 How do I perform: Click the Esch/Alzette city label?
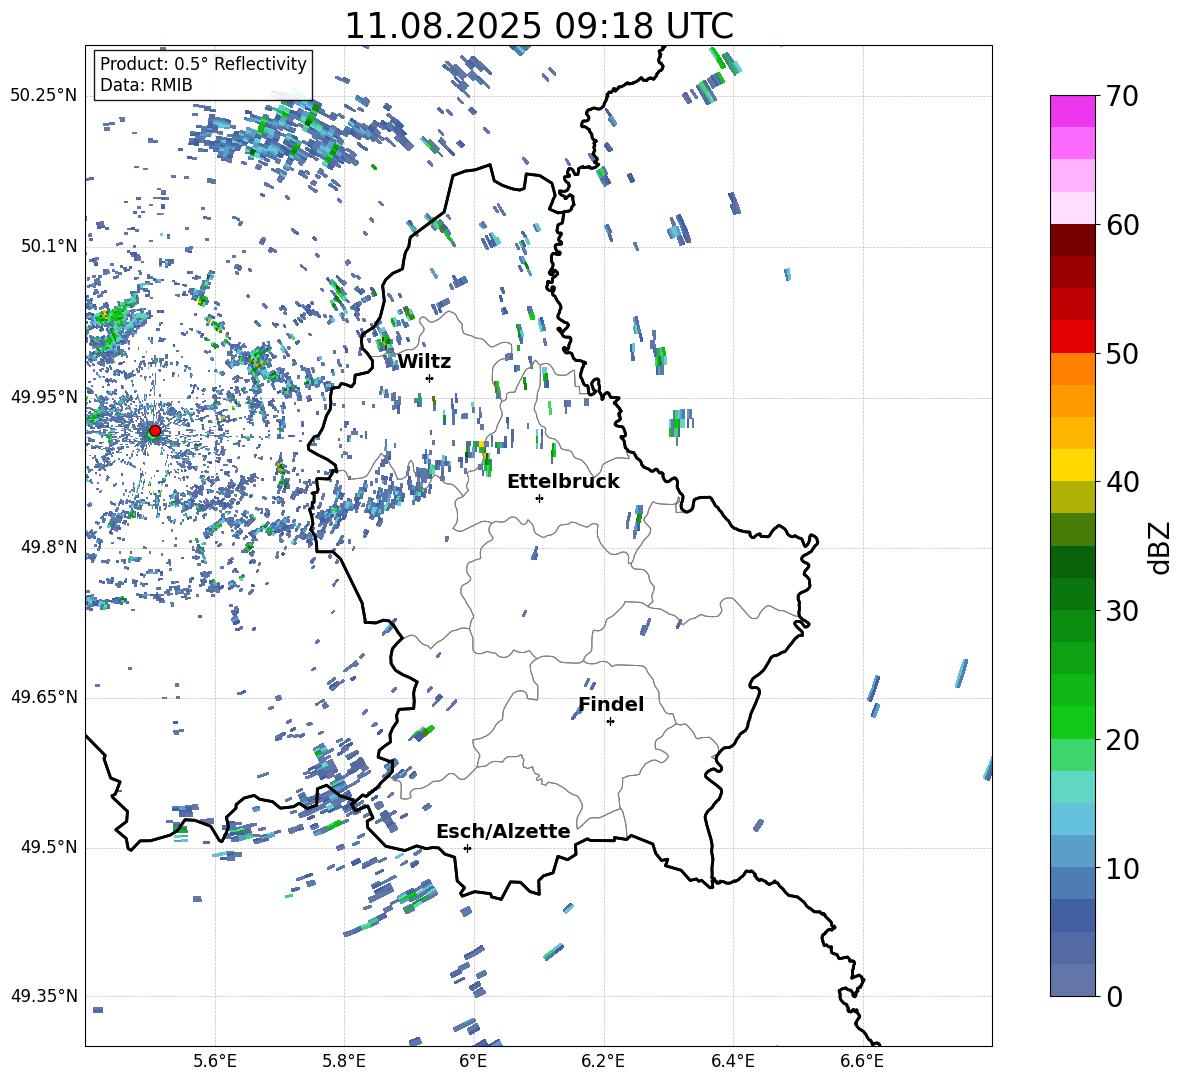(x=504, y=831)
